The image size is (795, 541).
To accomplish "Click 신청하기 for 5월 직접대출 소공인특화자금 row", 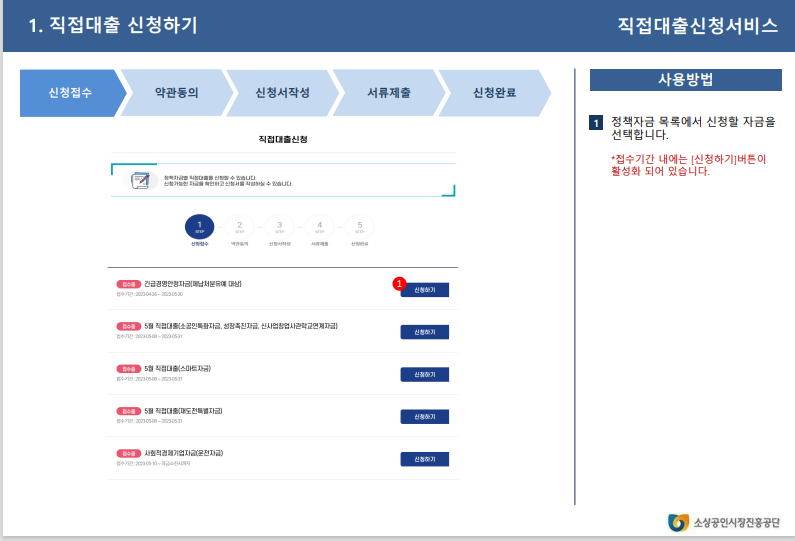I will 424,332.
